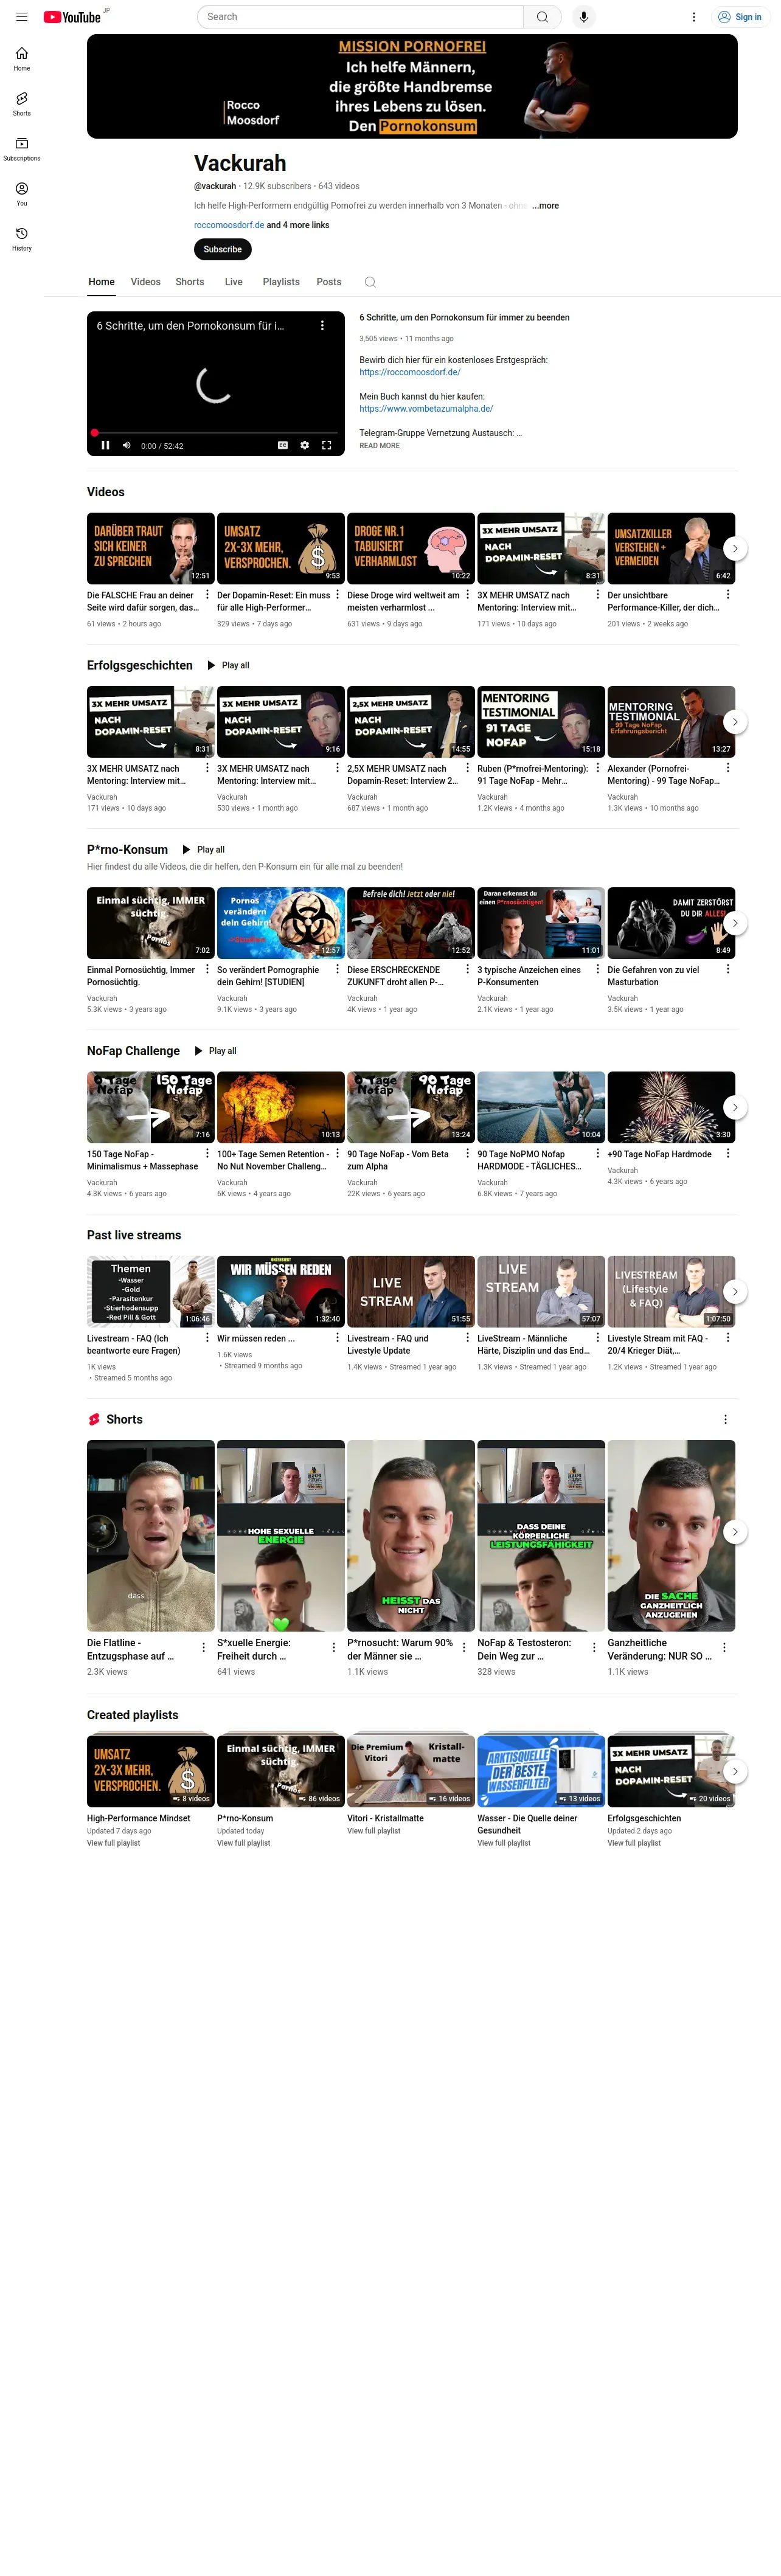Switch to the Live tab
The height and width of the screenshot is (2576, 781).
click(234, 282)
